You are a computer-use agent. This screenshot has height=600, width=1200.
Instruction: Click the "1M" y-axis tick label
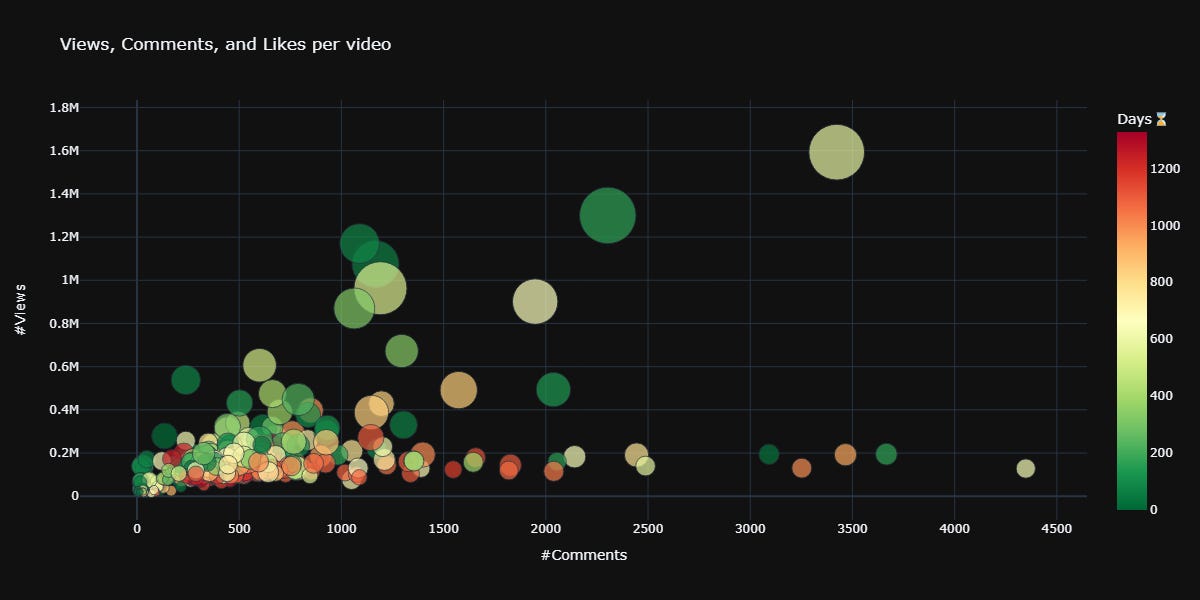pyautogui.click(x=70, y=280)
